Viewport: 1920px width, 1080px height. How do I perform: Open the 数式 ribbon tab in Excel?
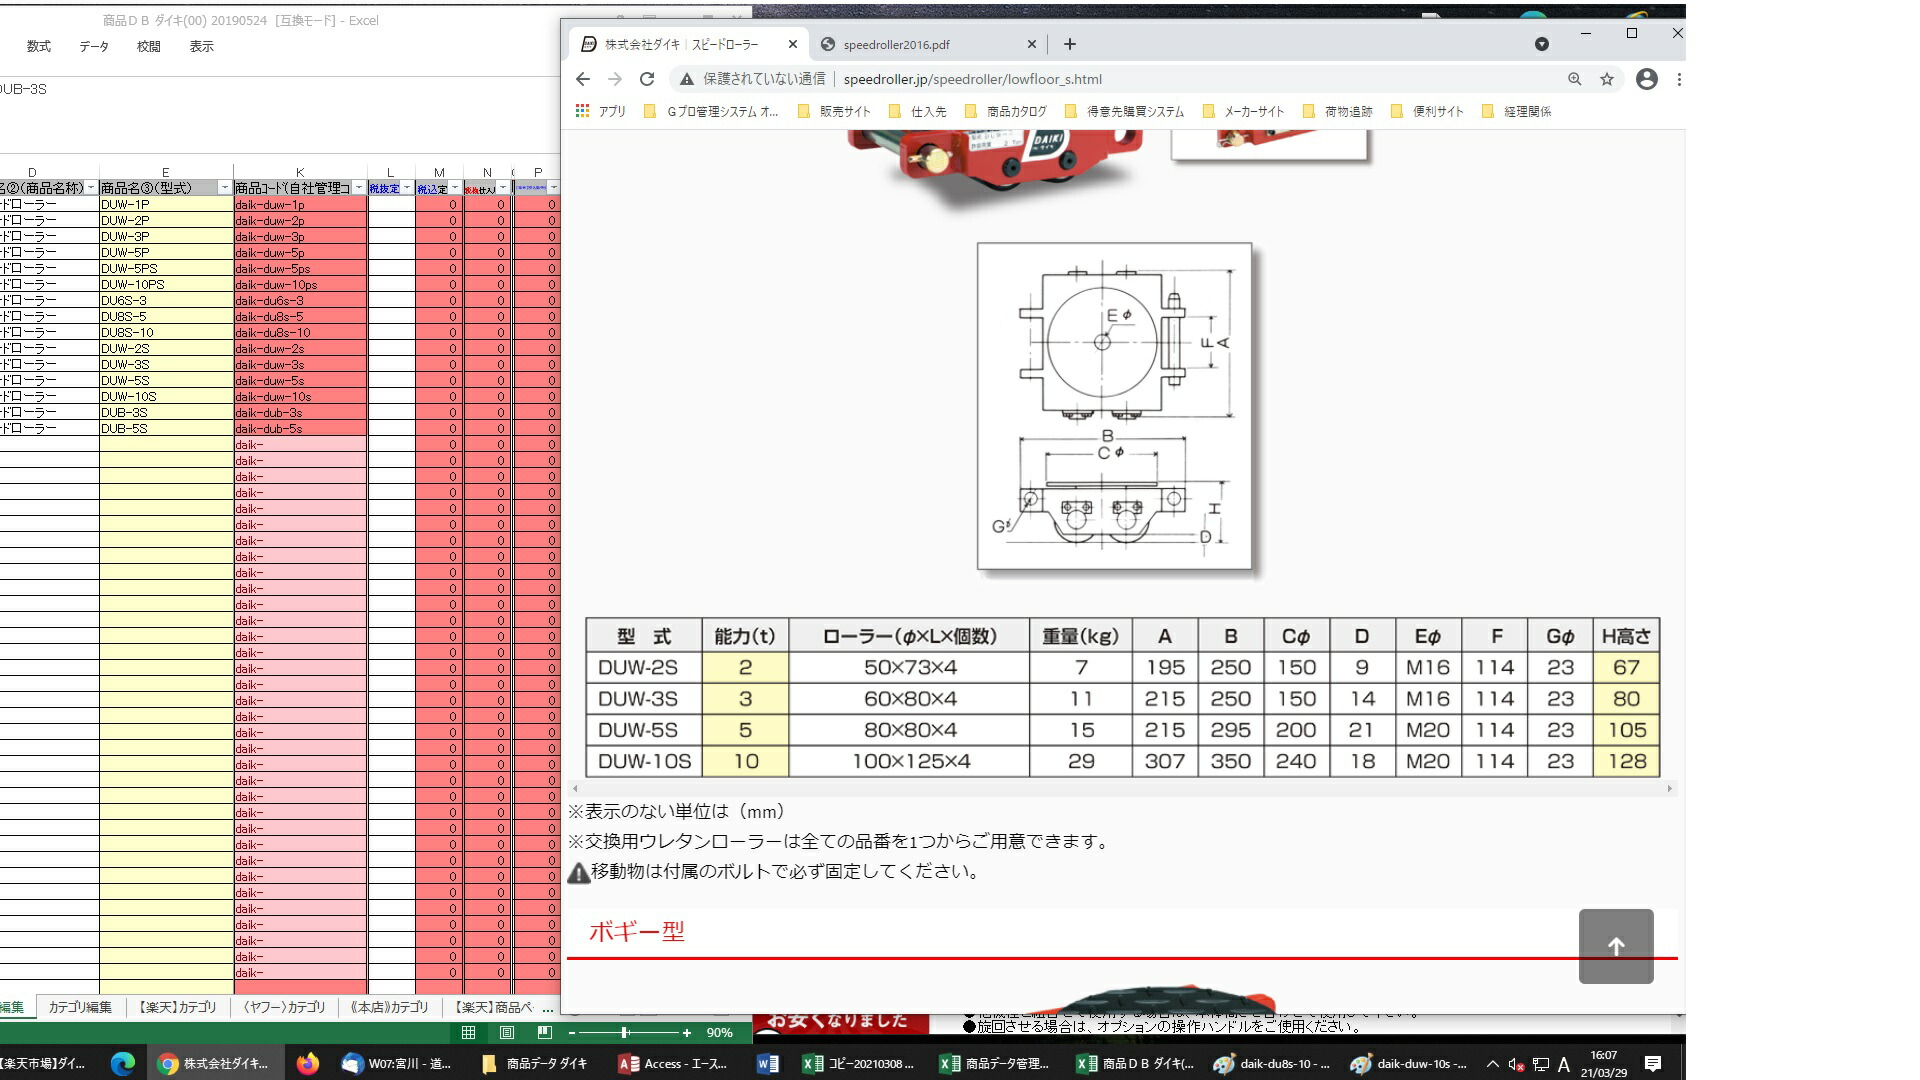coord(39,46)
